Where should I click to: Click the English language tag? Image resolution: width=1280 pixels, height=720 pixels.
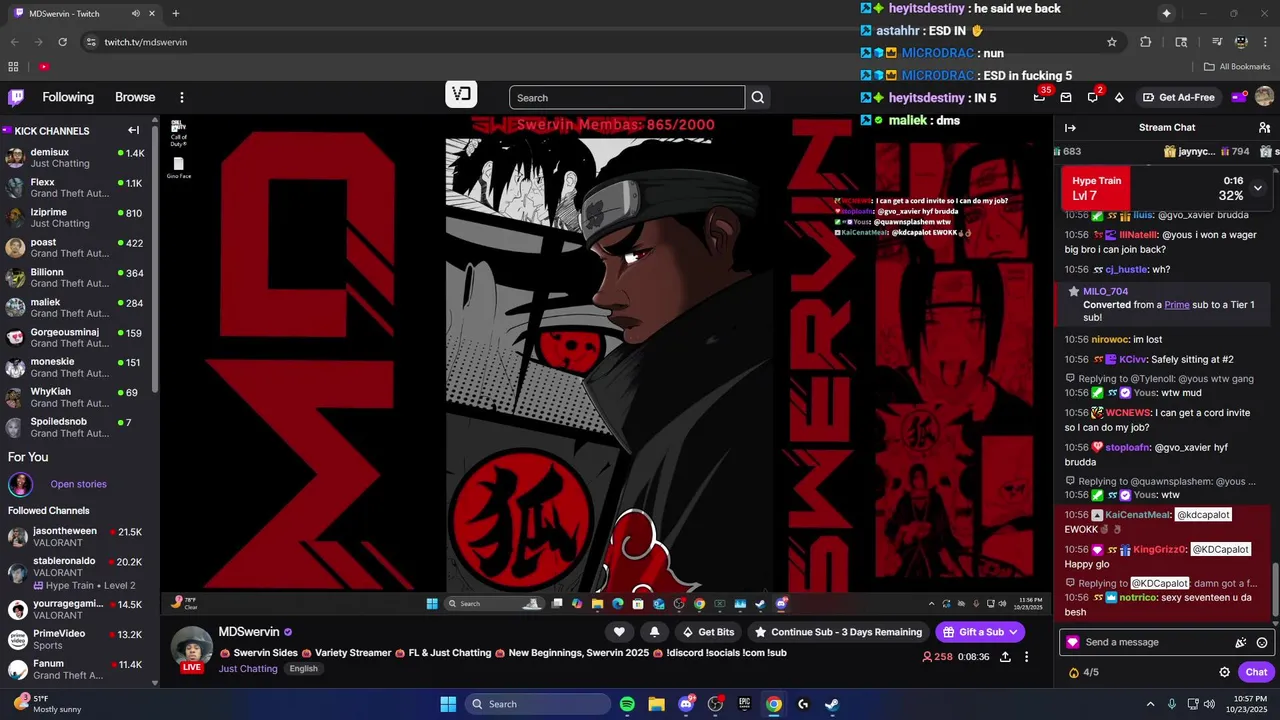click(303, 669)
